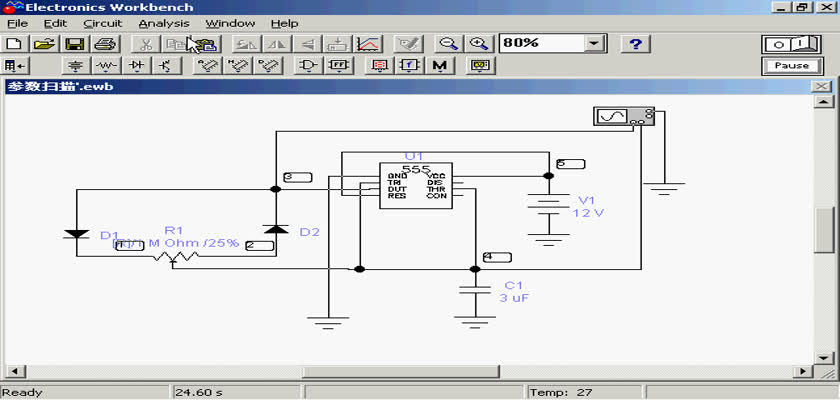This screenshot has height=400, width=840.
Task: Pause the running simulation
Action: pos(792,66)
